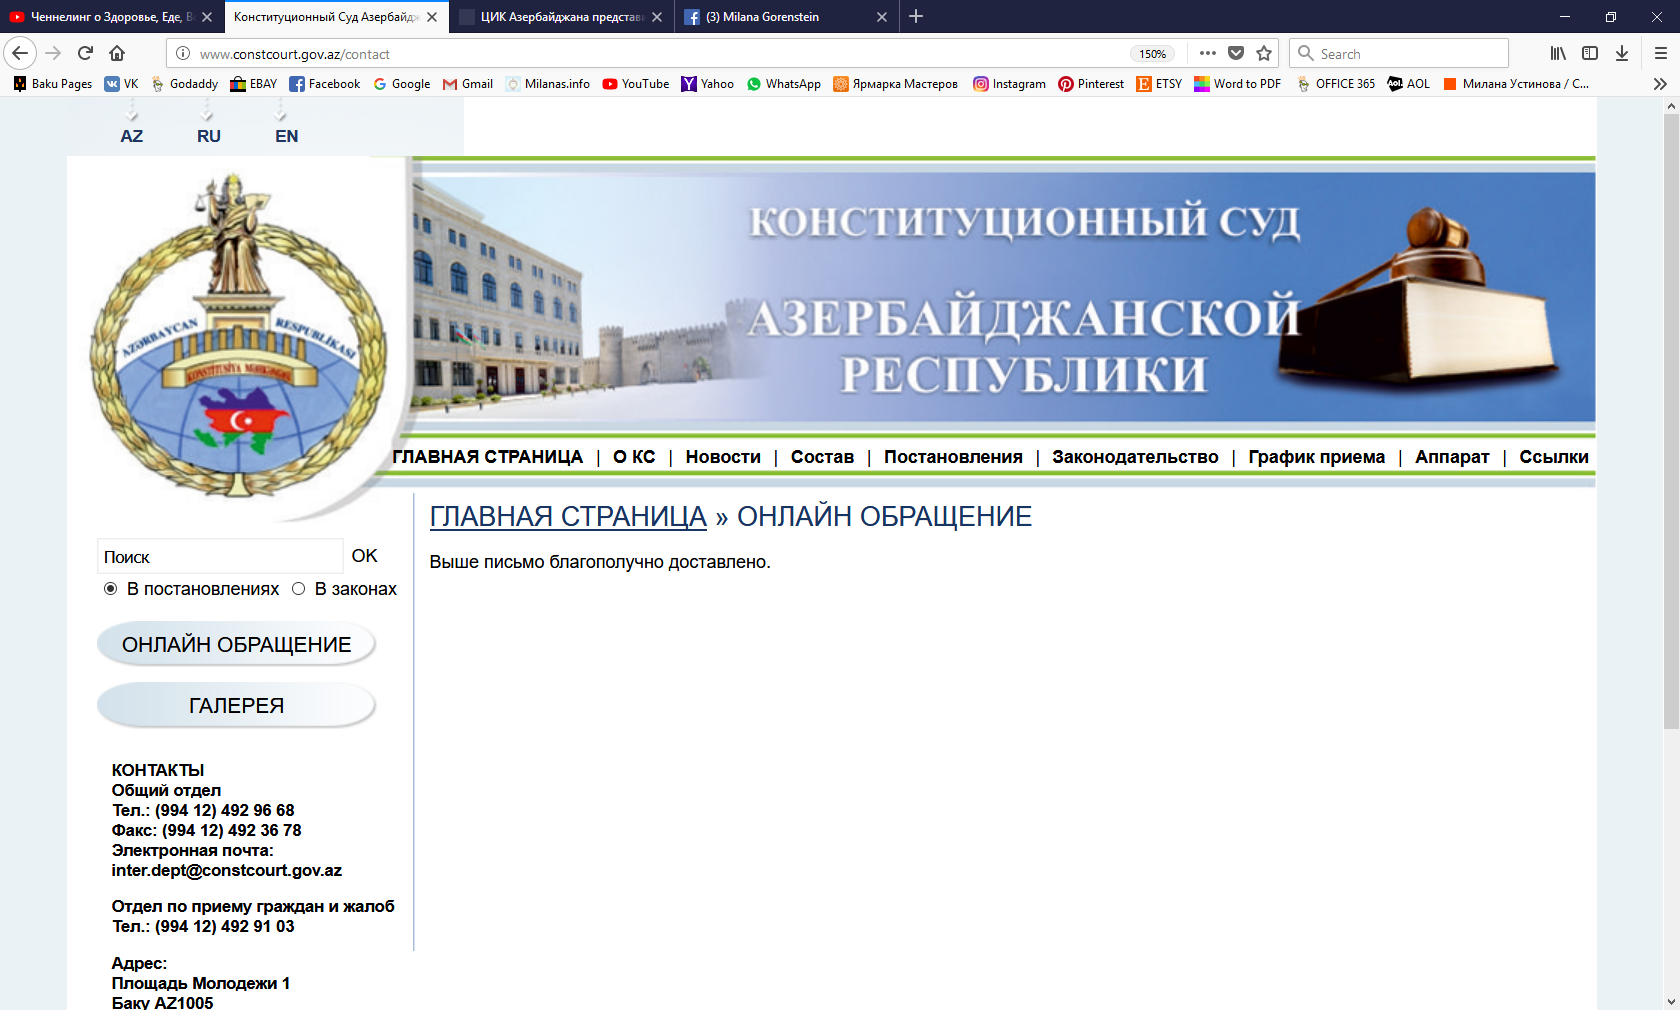Click the Home icon in the toolbar
The height and width of the screenshot is (1010, 1680).
tap(117, 53)
